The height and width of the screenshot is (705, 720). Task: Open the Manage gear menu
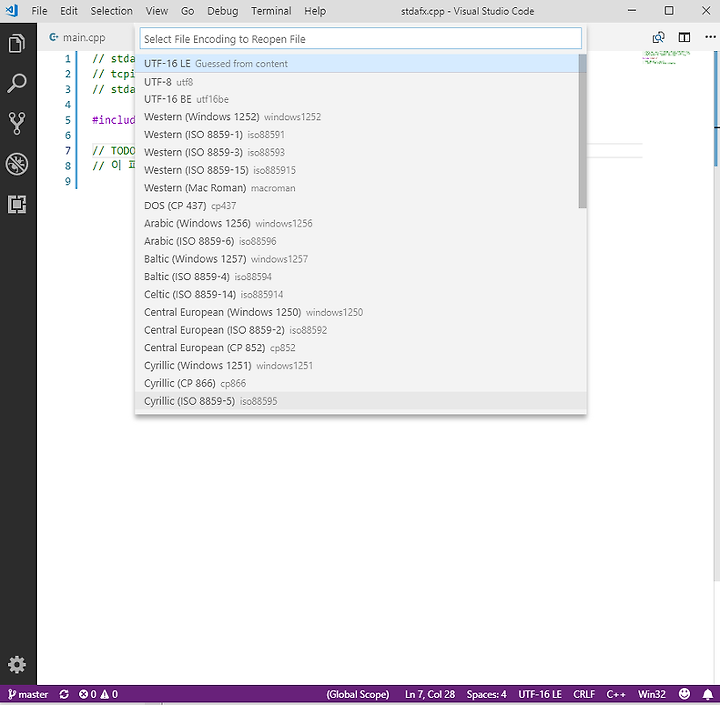(x=17, y=664)
